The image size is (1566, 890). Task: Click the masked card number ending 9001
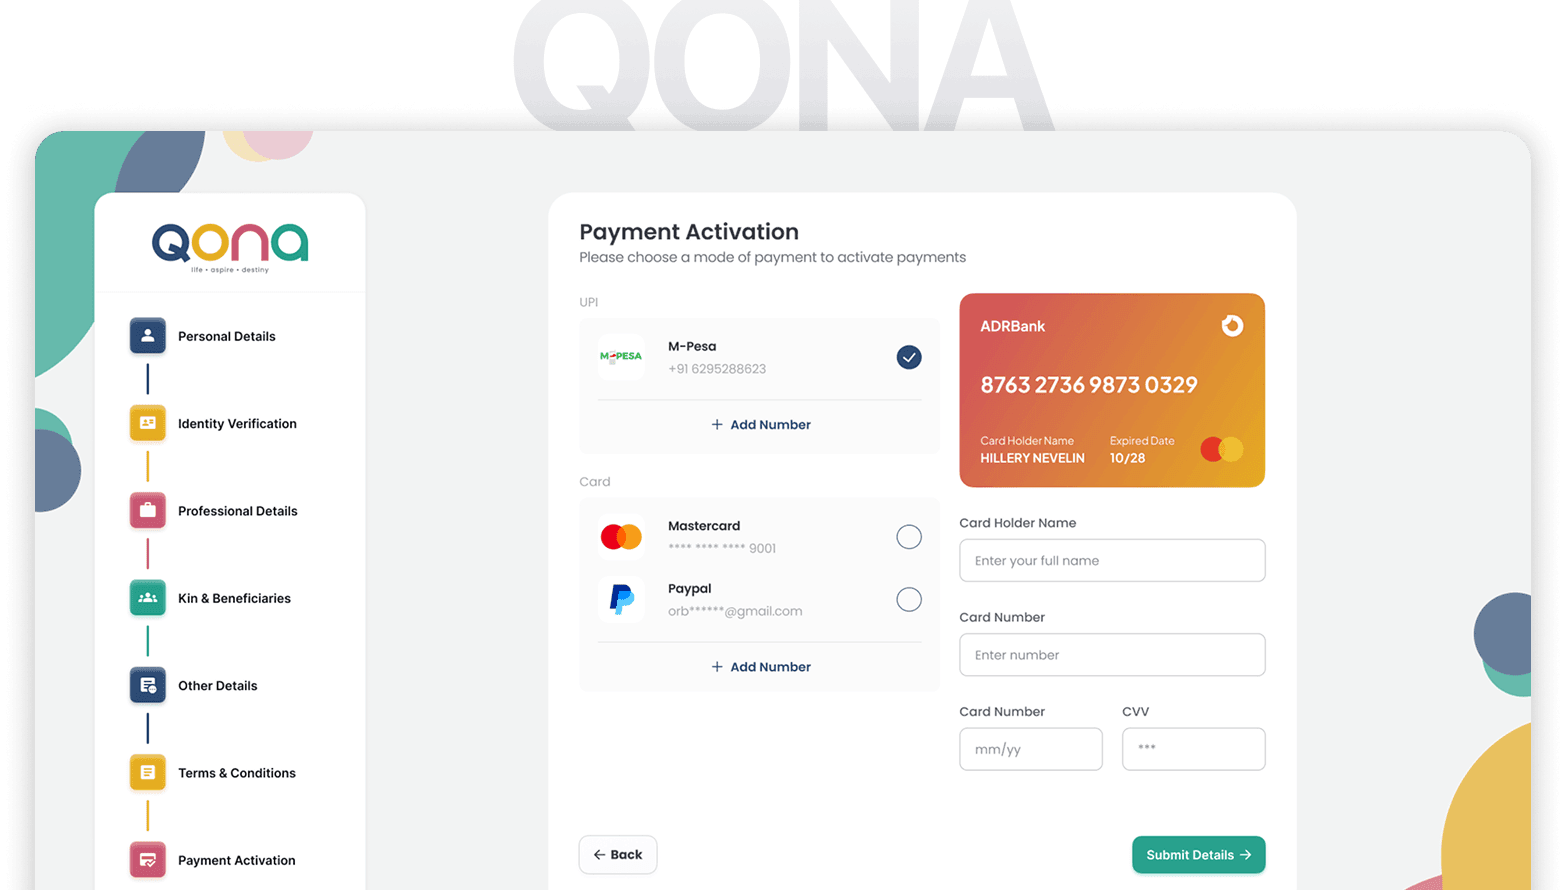tap(722, 548)
